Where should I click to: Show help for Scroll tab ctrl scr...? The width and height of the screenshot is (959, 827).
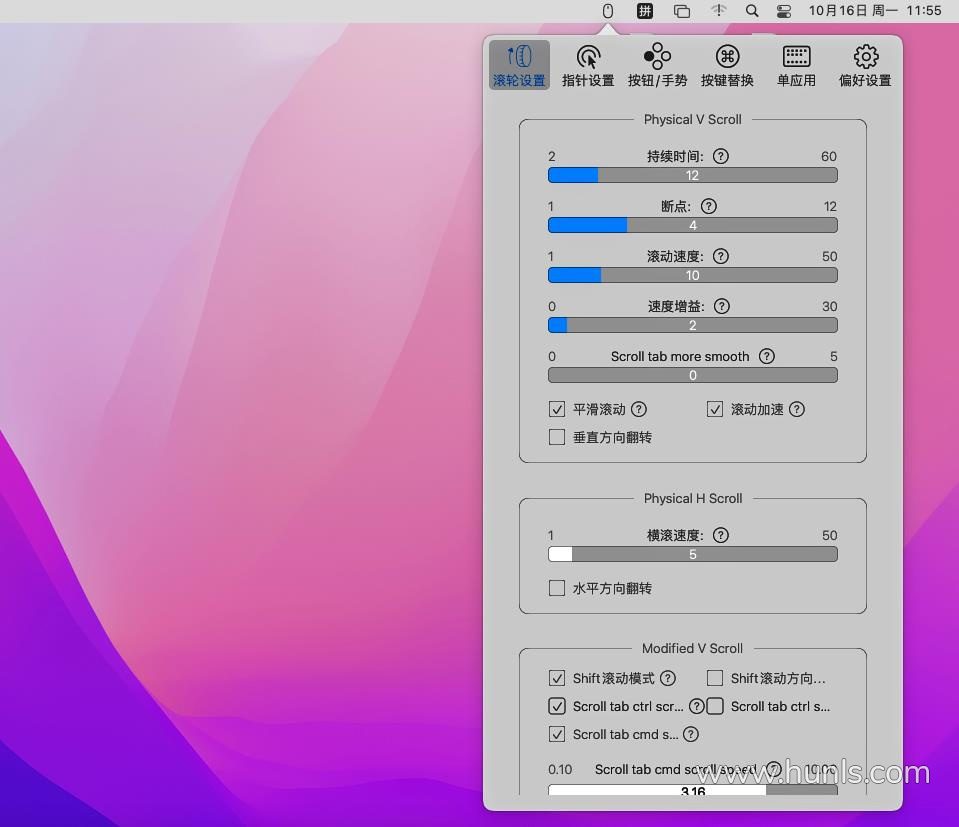pos(697,706)
